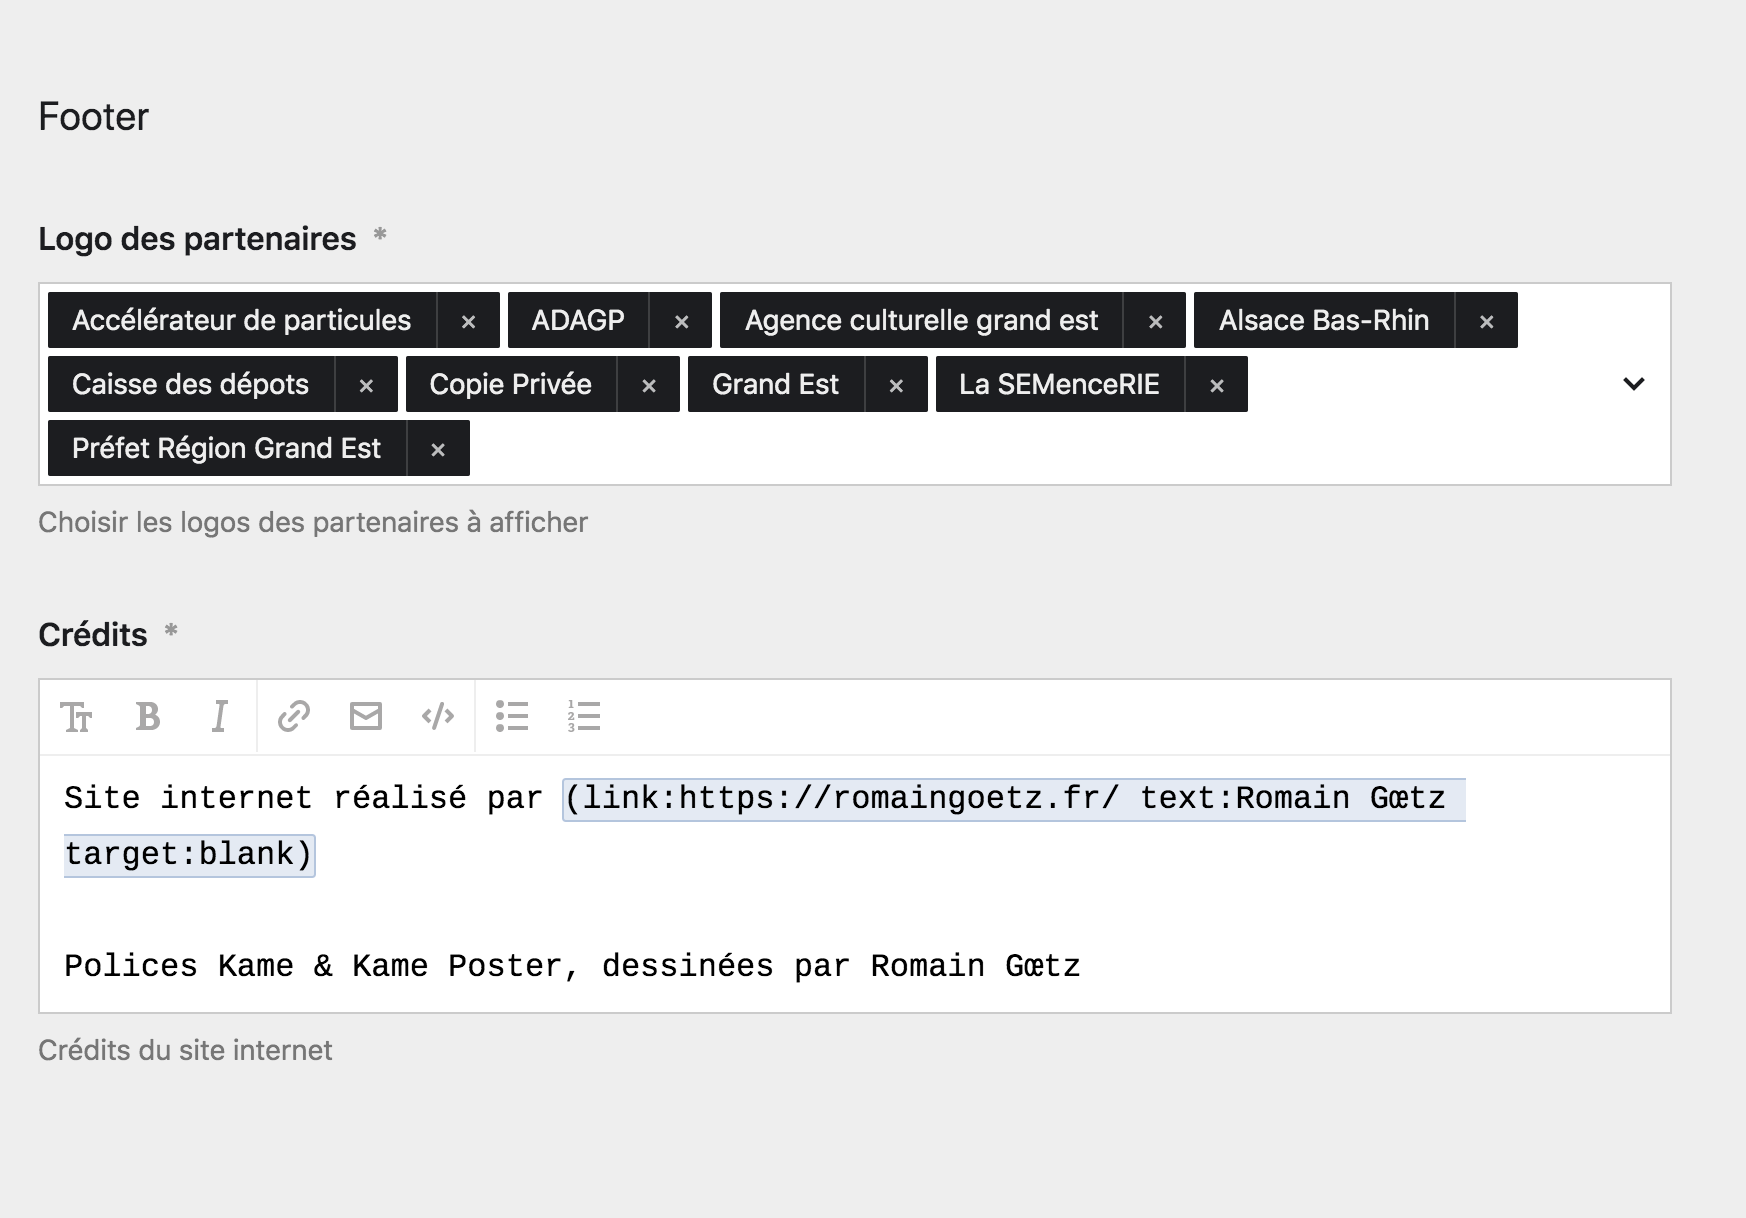This screenshot has width=1746, height=1218.
Task: Remove the ADAGP partner tag
Action: (x=681, y=320)
